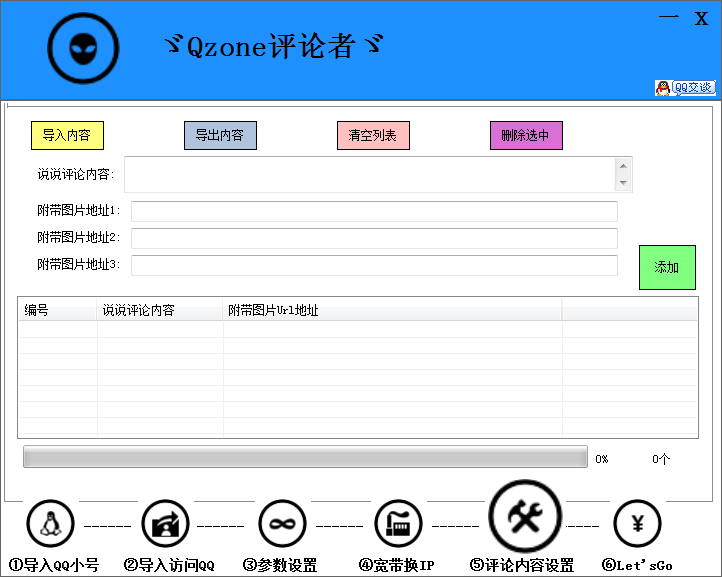The height and width of the screenshot is (577, 722).
Task: Click the gray progress bar
Action: [305, 457]
